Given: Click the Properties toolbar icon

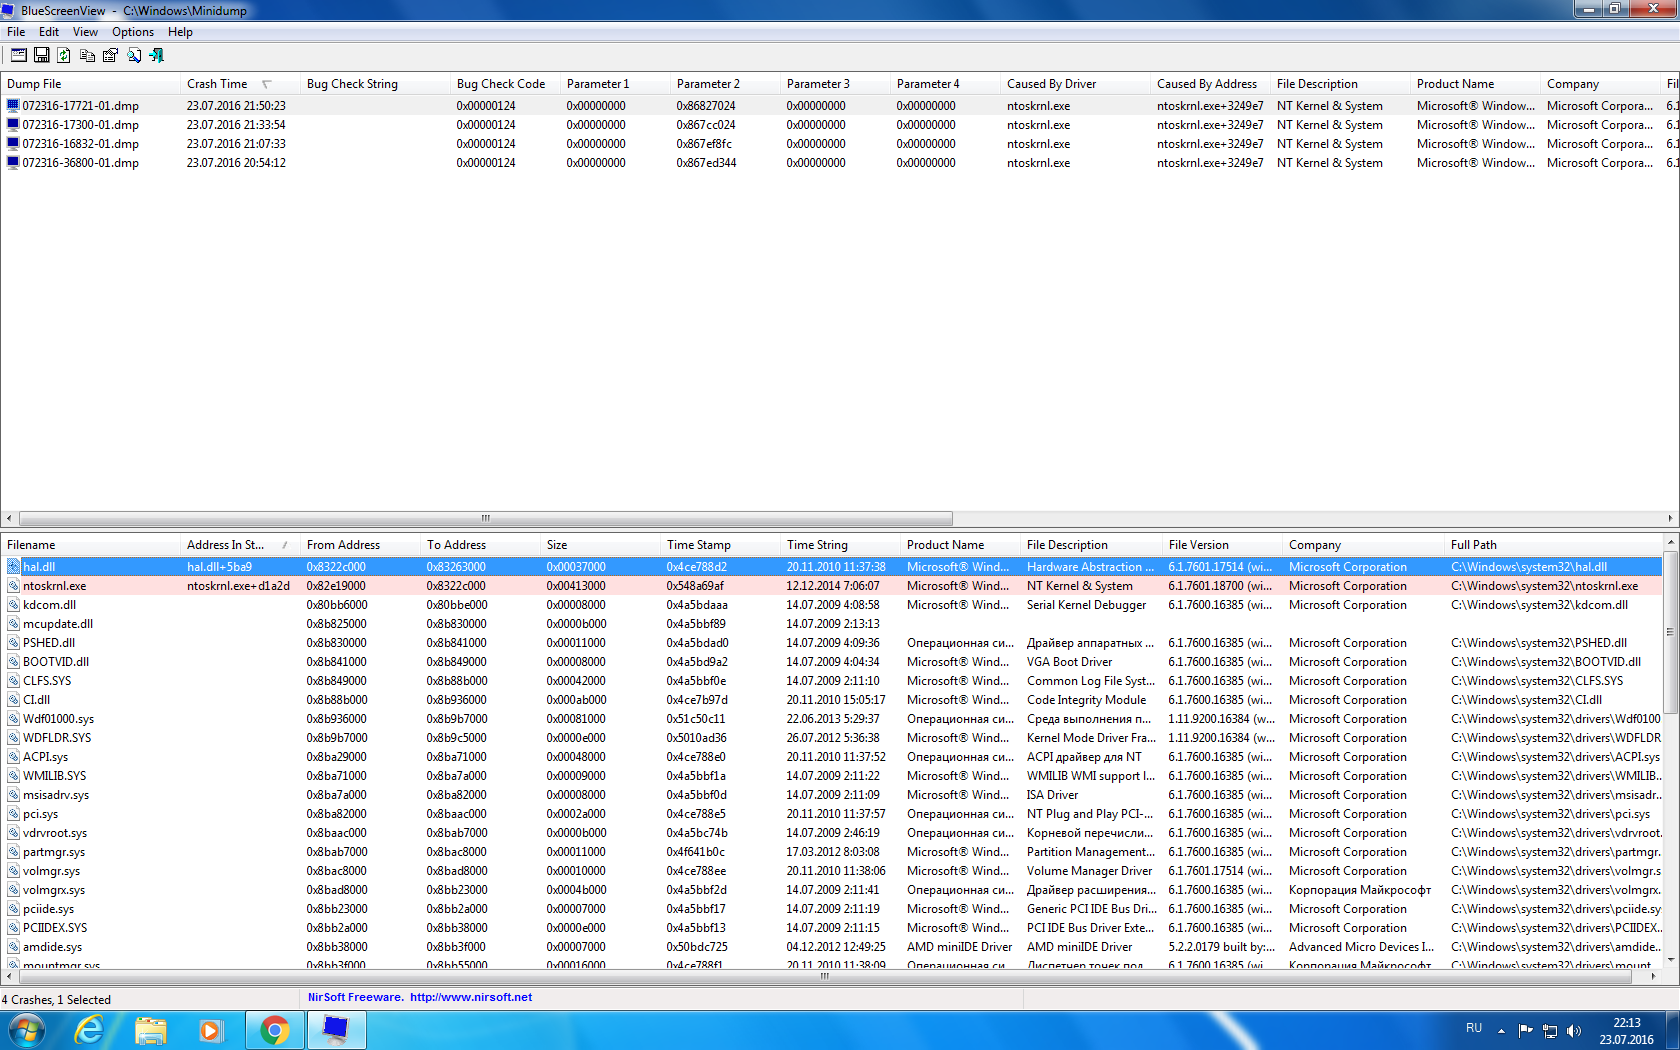Looking at the screenshot, I should (110, 55).
